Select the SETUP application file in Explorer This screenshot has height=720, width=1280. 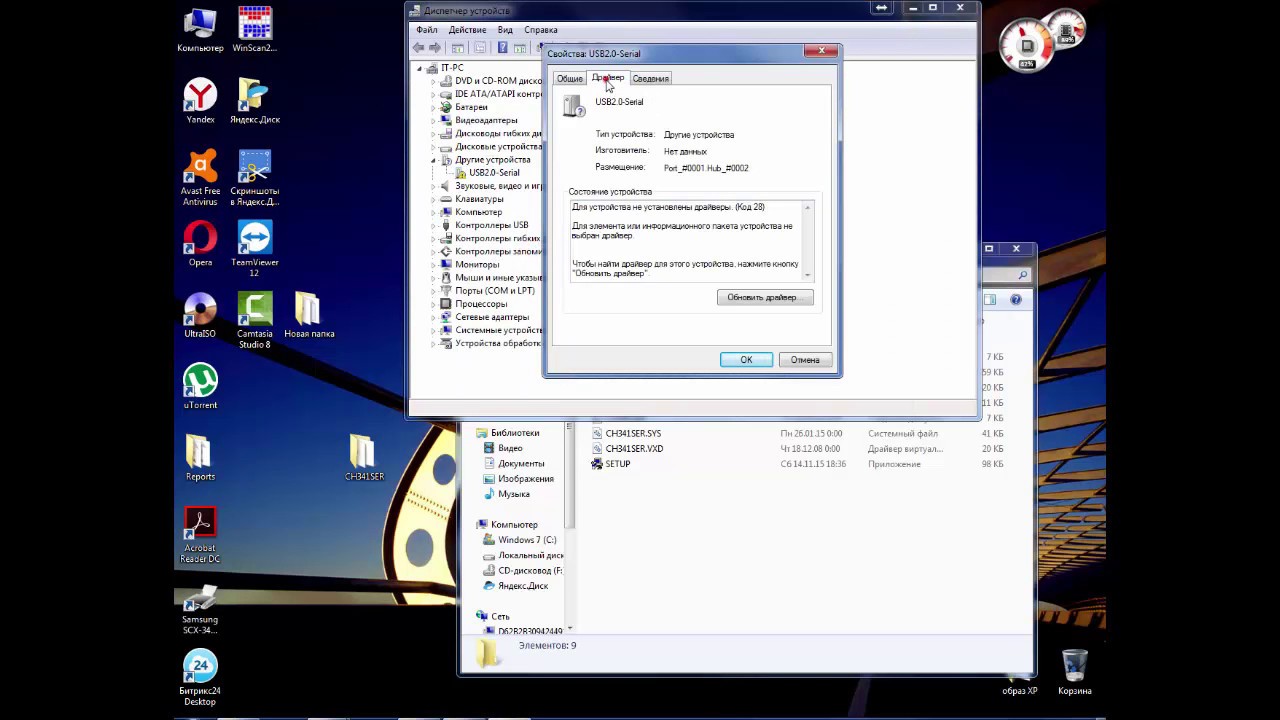point(617,464)
